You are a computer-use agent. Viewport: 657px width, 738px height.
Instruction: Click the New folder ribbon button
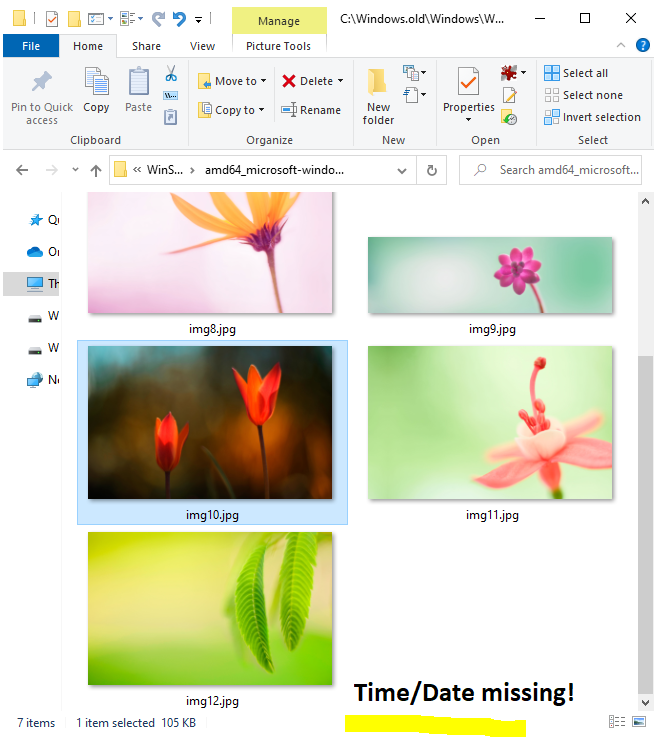378,97
